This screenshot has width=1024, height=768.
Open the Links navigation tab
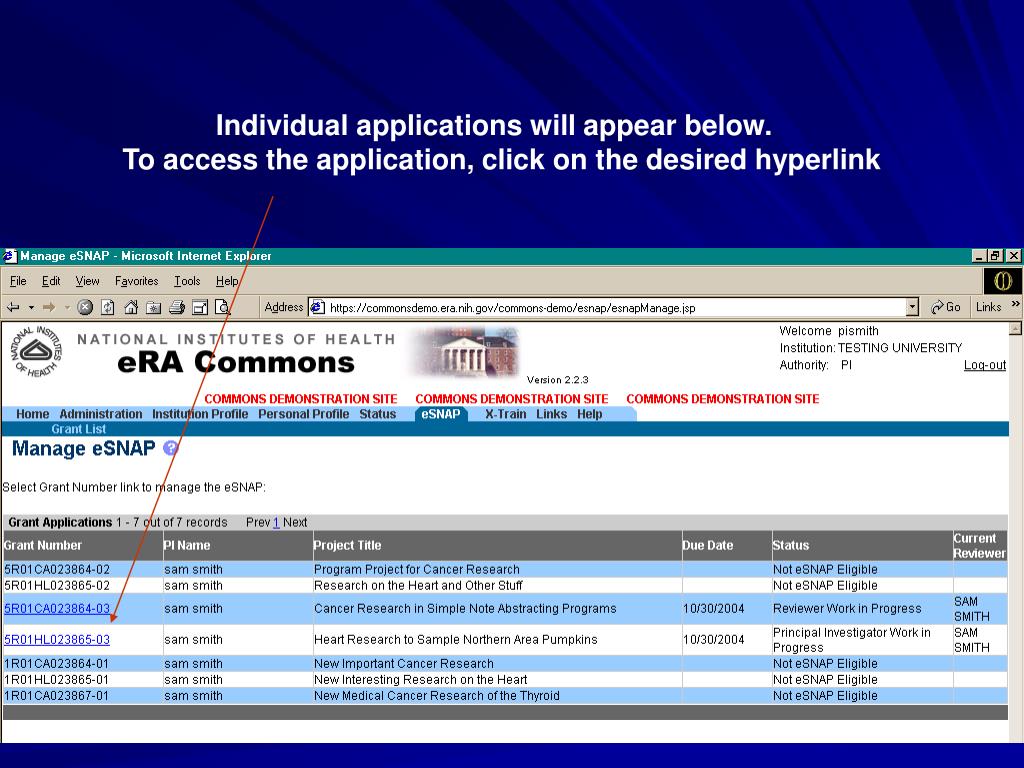click(x=552, y=414)
